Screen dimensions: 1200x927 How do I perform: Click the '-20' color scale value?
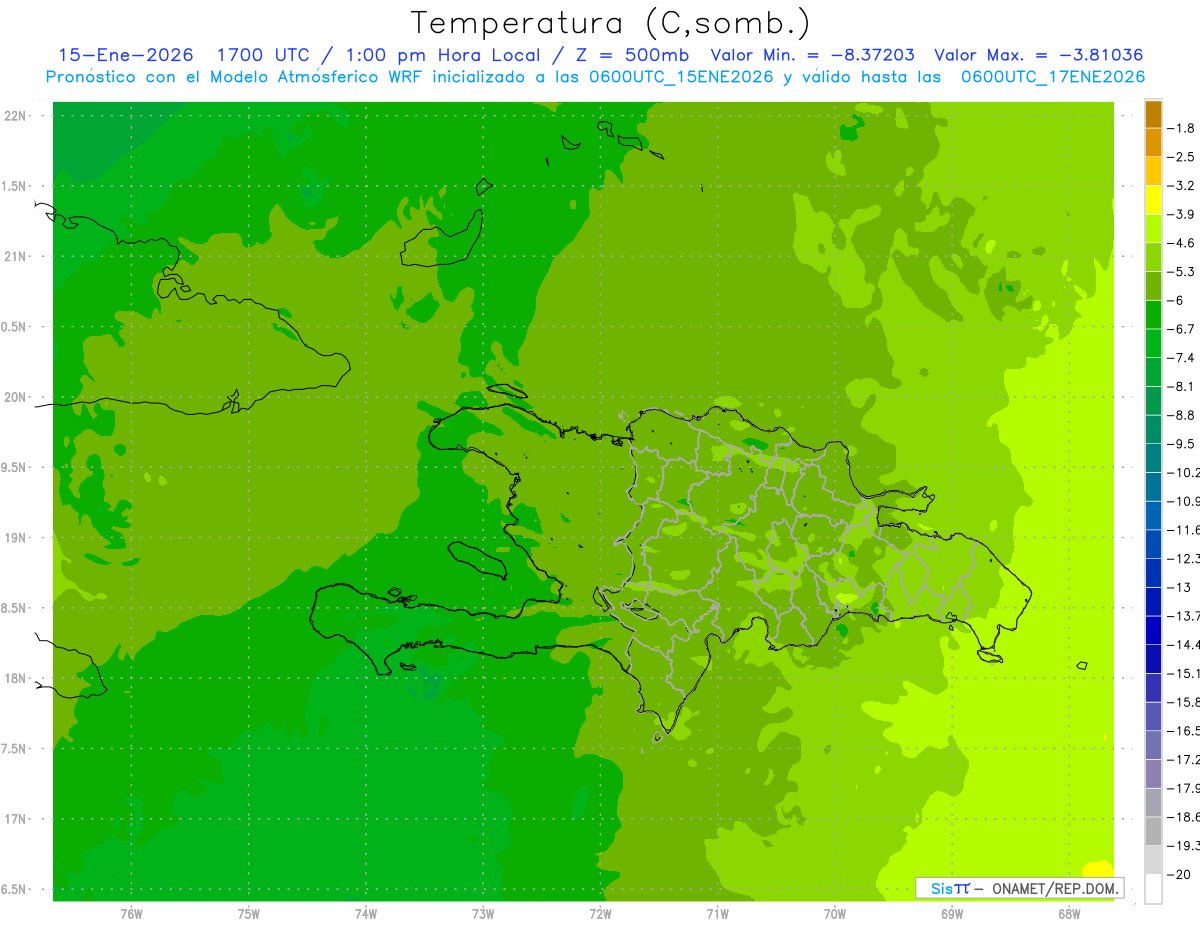tap(1178, 875)
